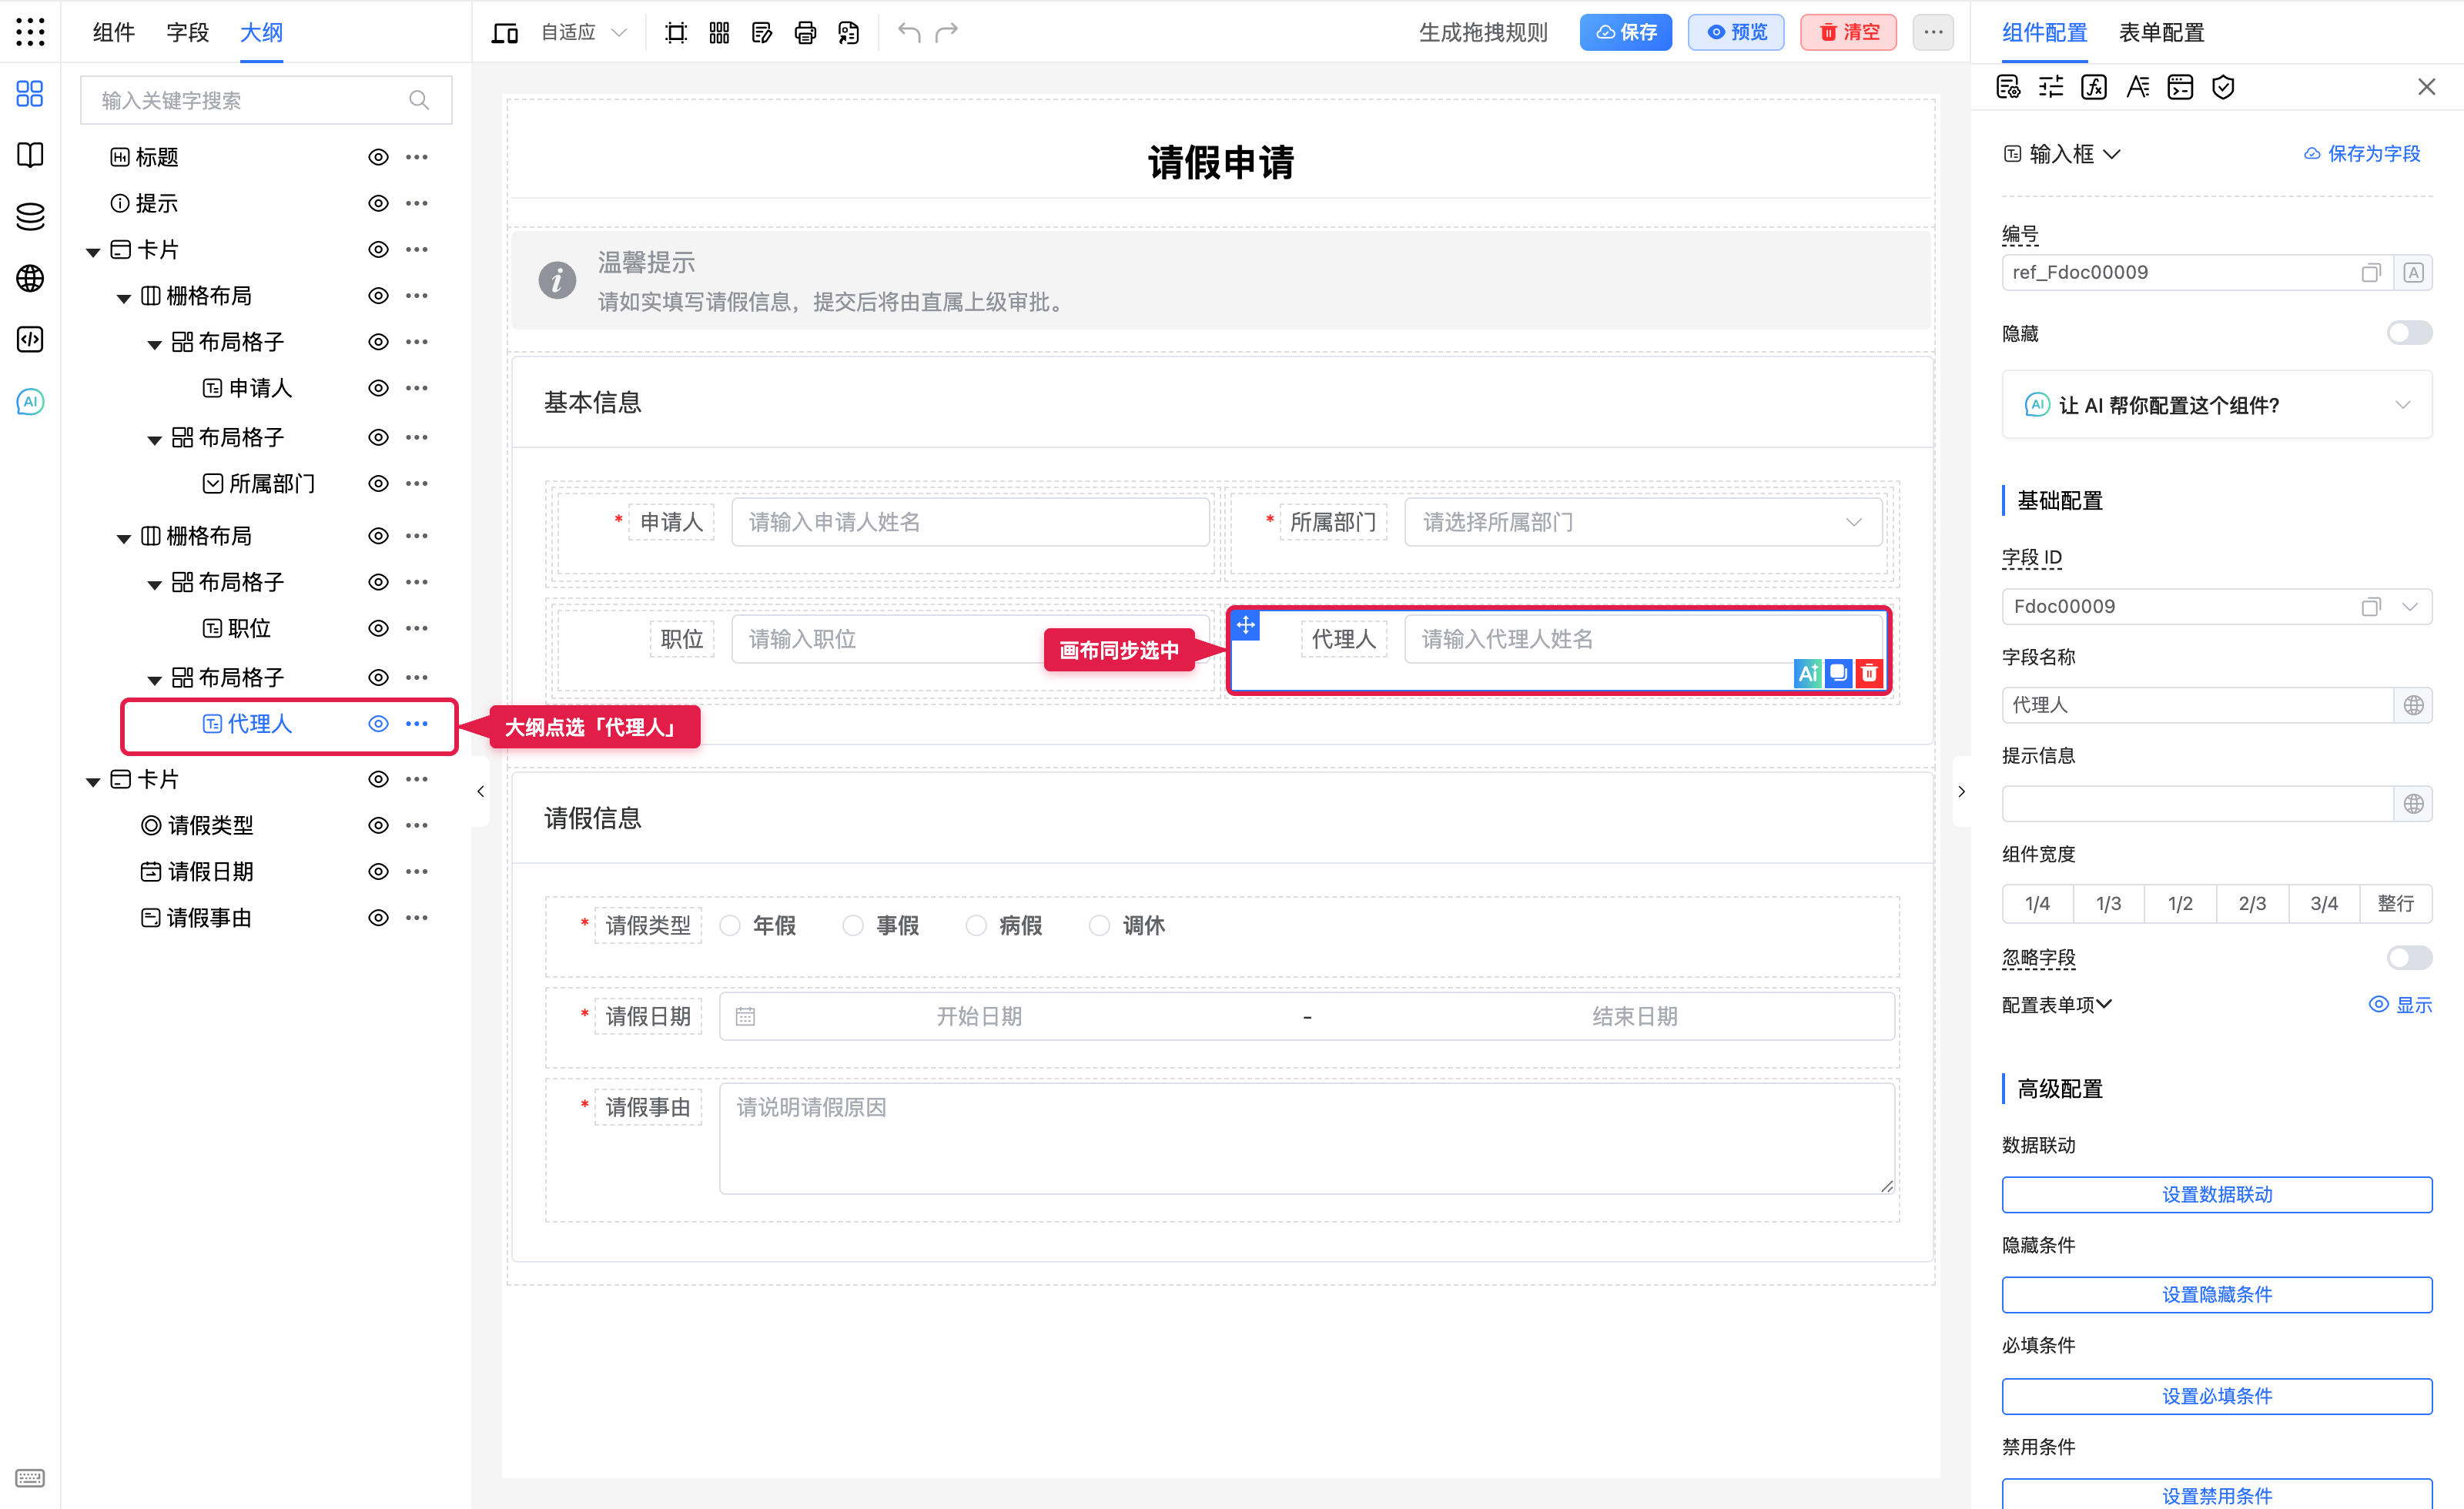This screenshot has width=2464, height=1509.
Task: Click the 预览 button
Action: point(1736,32)
